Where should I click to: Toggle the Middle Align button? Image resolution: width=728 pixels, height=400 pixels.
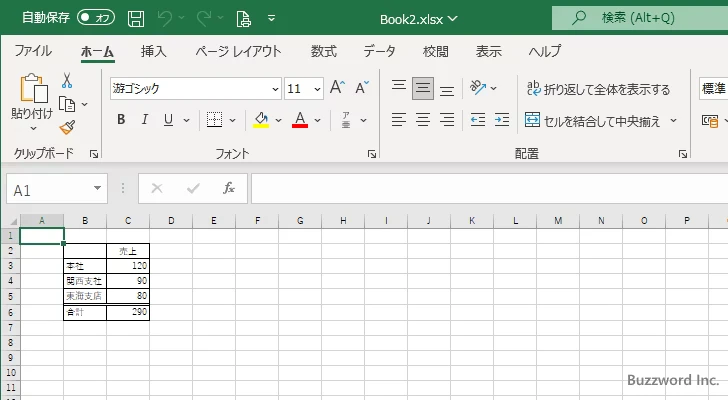click(x=423, y=88)
